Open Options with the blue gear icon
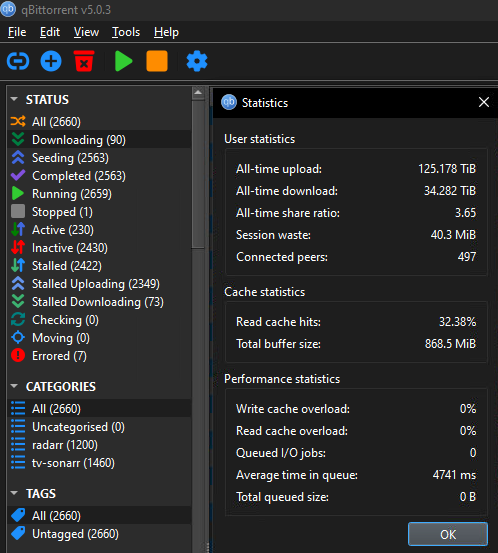The width and height of the screenshot is (498, 553). point(197,61)
